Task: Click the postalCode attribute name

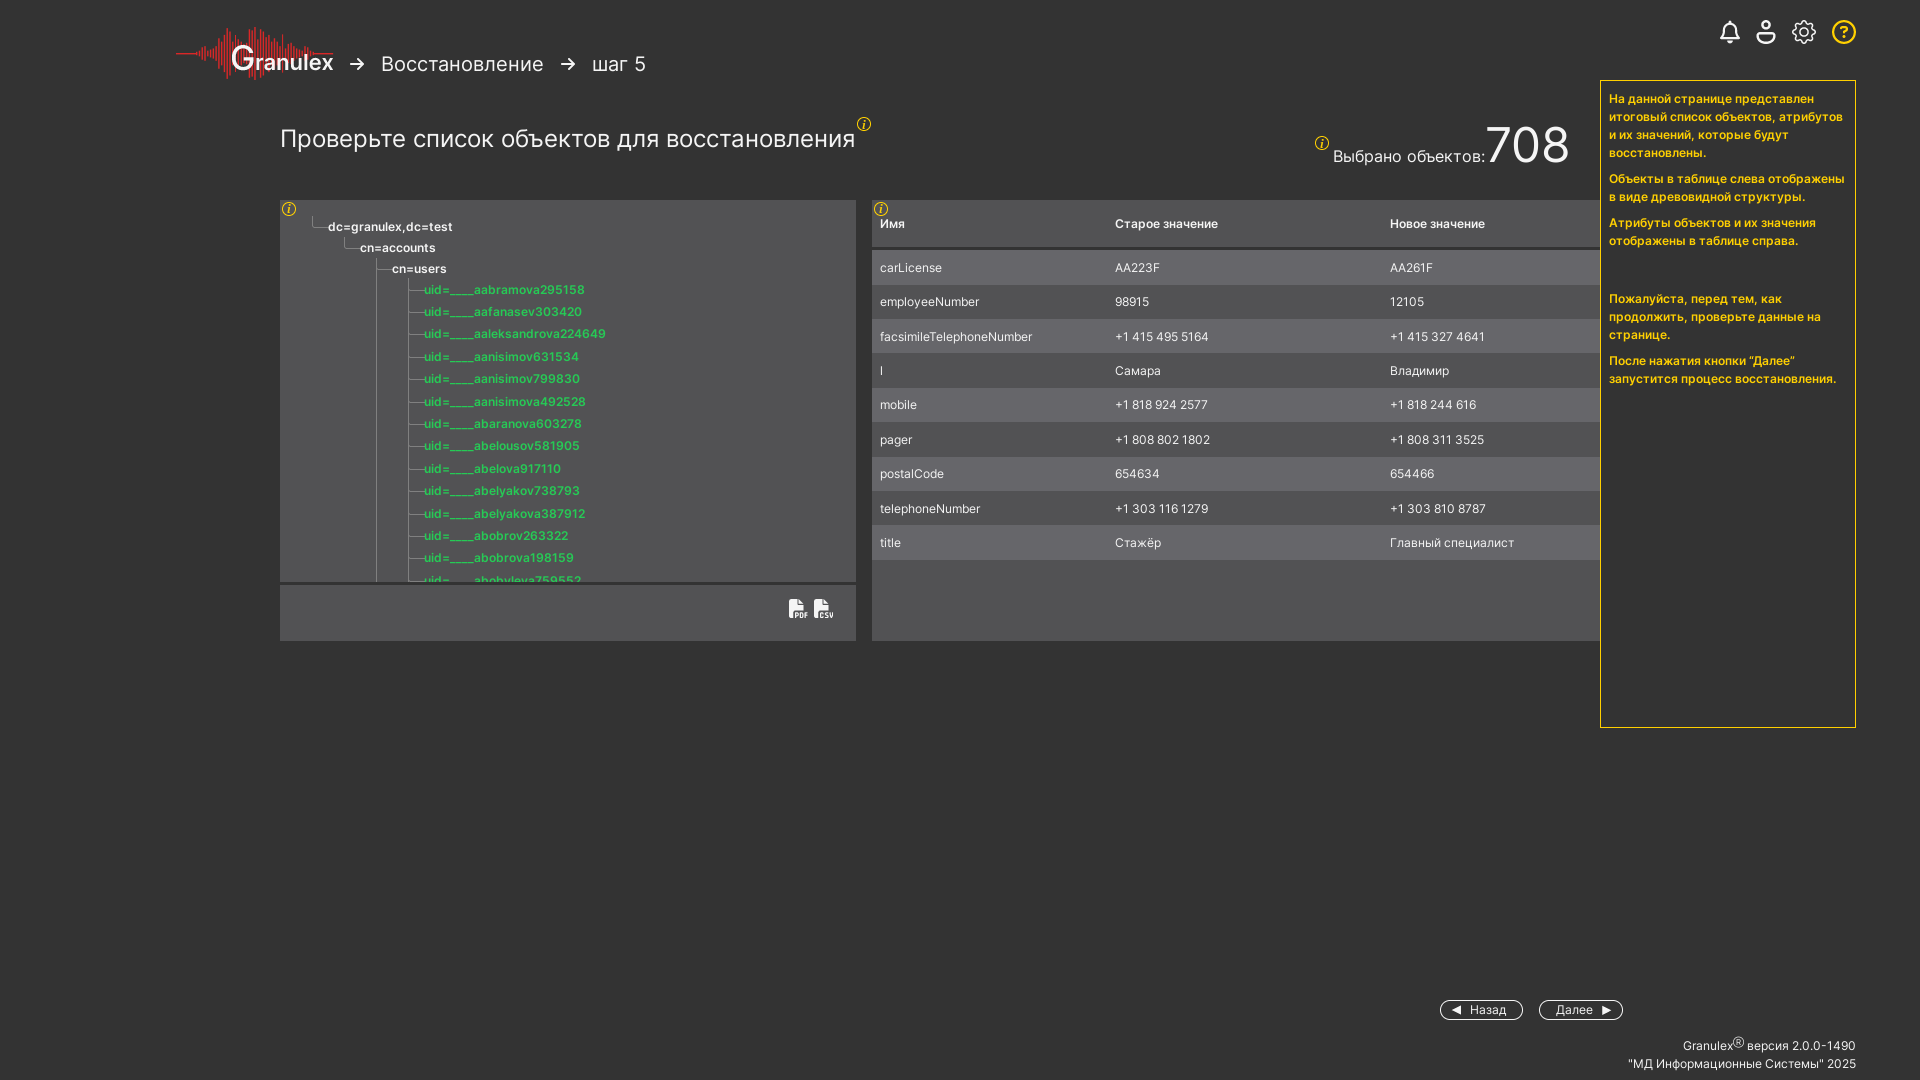Action: coord(912,474)
